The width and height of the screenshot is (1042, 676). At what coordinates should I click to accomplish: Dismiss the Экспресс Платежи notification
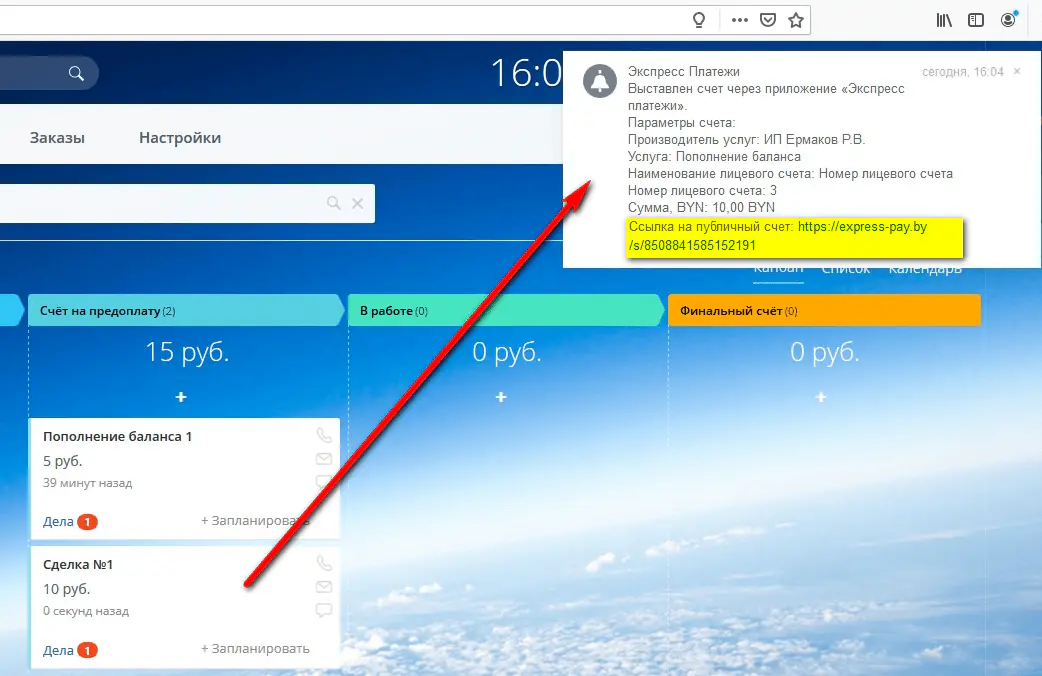pos(1017,72)
